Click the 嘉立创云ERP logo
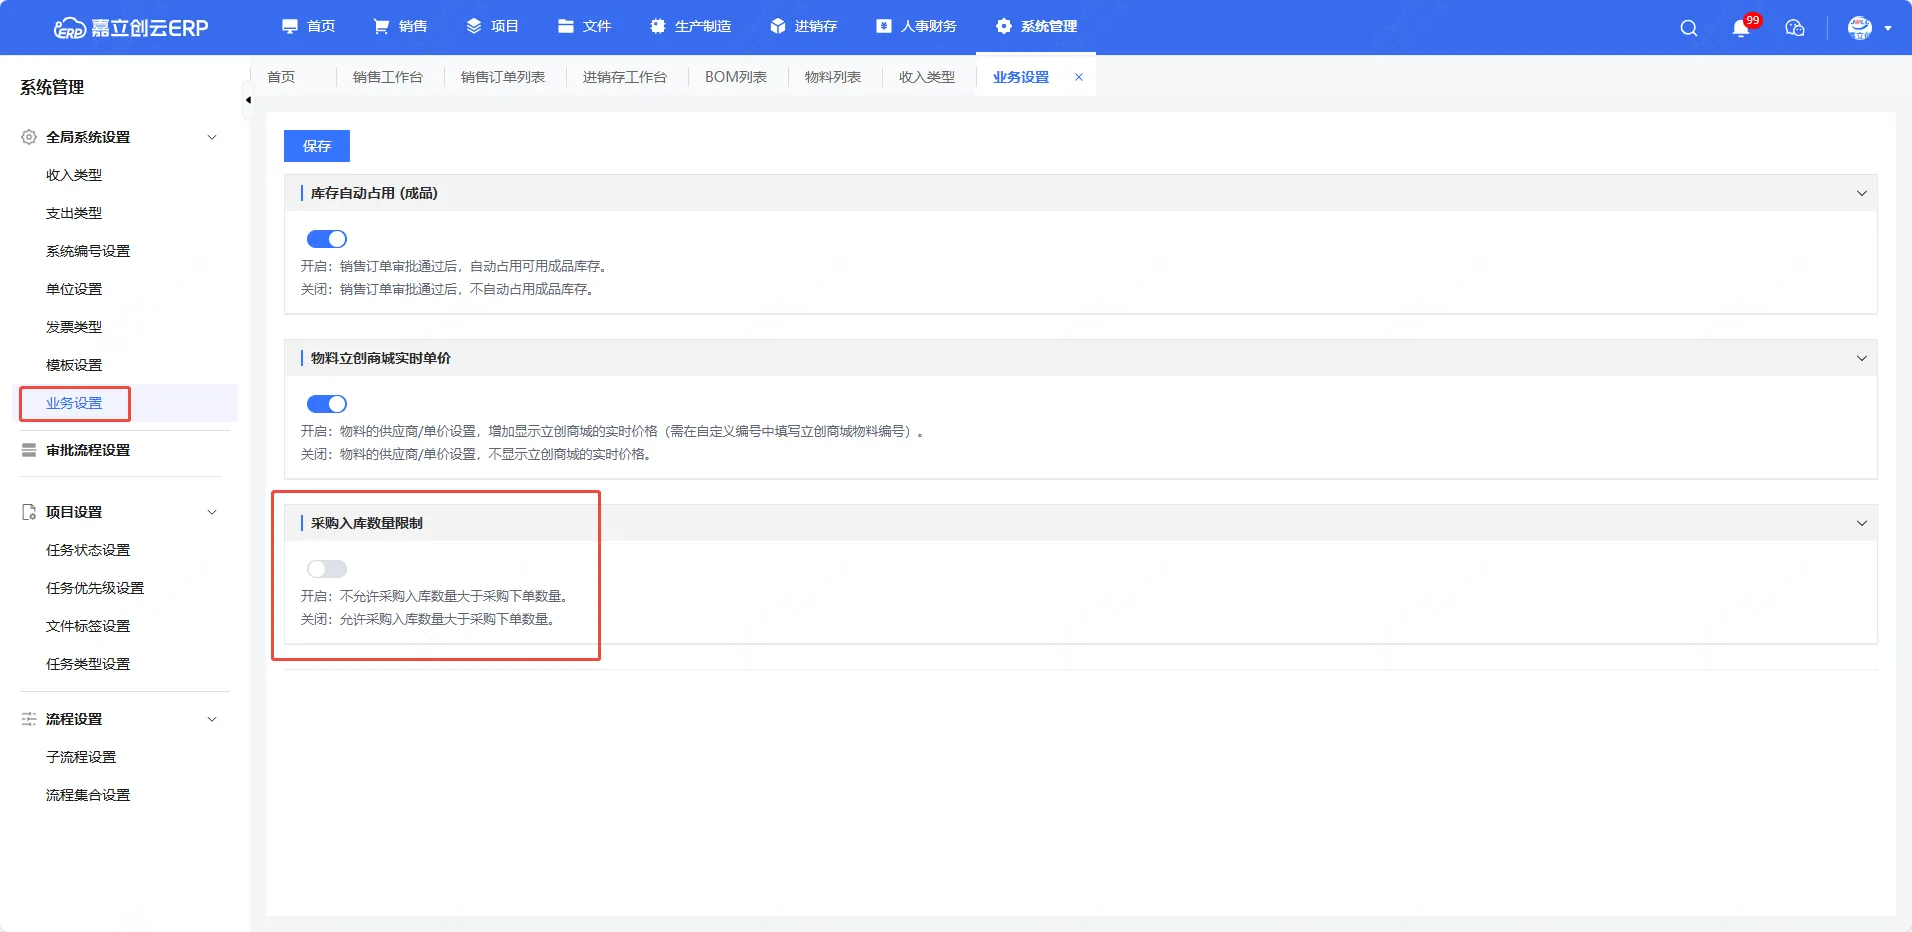 [x=131, y=28]
